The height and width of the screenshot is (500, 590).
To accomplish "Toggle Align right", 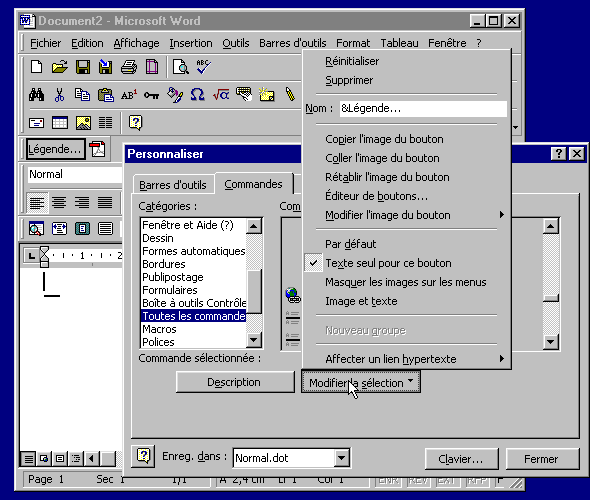I will (82, 203).
